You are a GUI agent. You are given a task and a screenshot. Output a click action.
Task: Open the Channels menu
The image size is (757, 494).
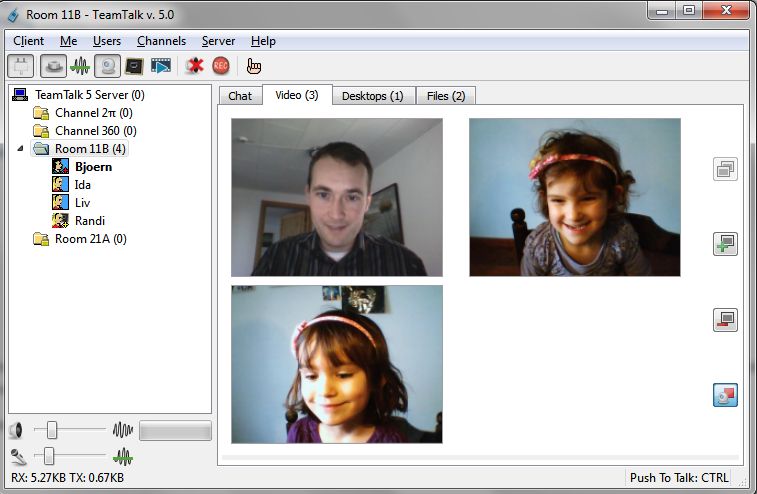point(161,41)
